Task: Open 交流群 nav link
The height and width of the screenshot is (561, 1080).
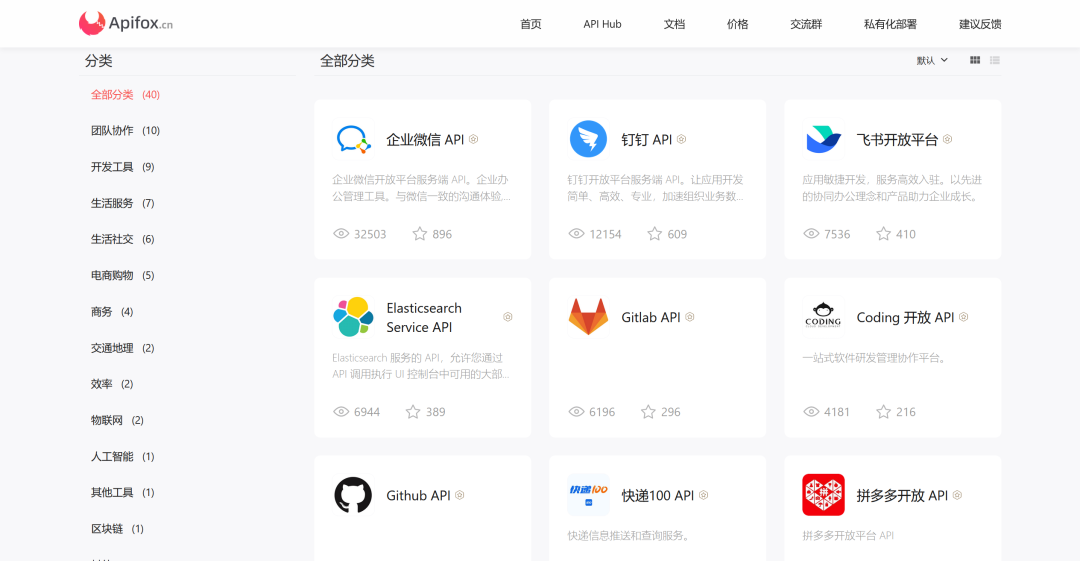Action: 806,24
